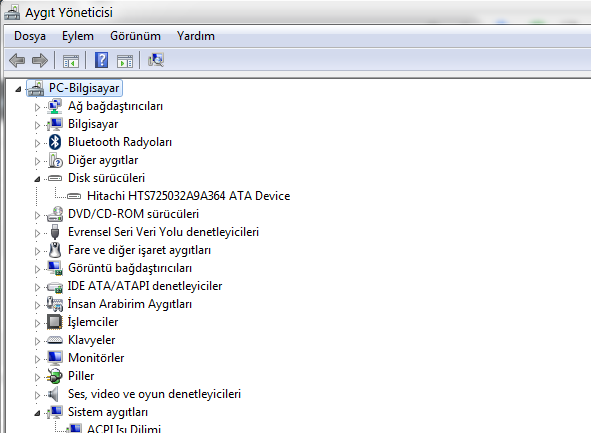Click the action pane toolbar icon

[125, 61]
